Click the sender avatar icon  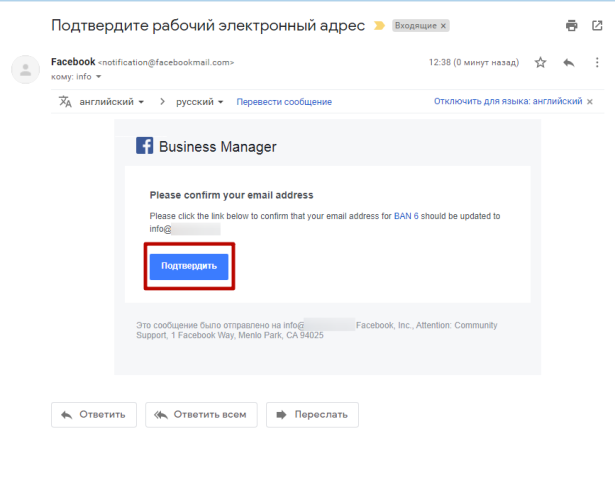(25, 70)
